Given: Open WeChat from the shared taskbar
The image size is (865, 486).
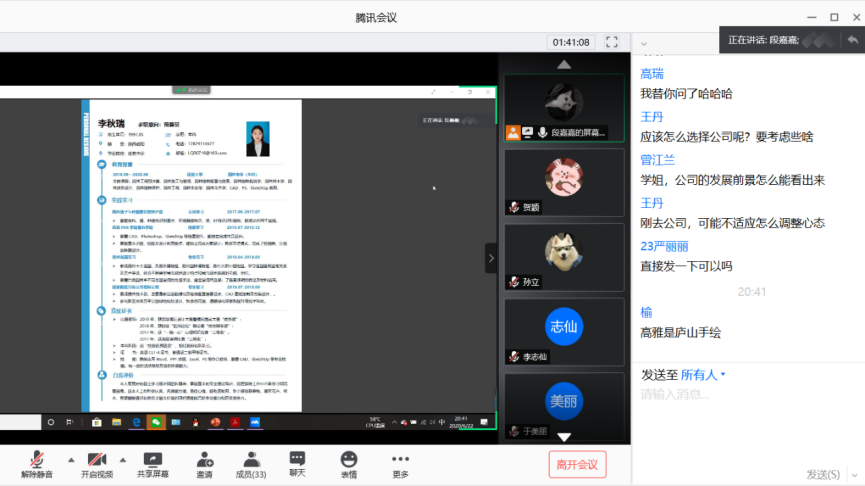Looking at the screenshot, I should point(156,423).
